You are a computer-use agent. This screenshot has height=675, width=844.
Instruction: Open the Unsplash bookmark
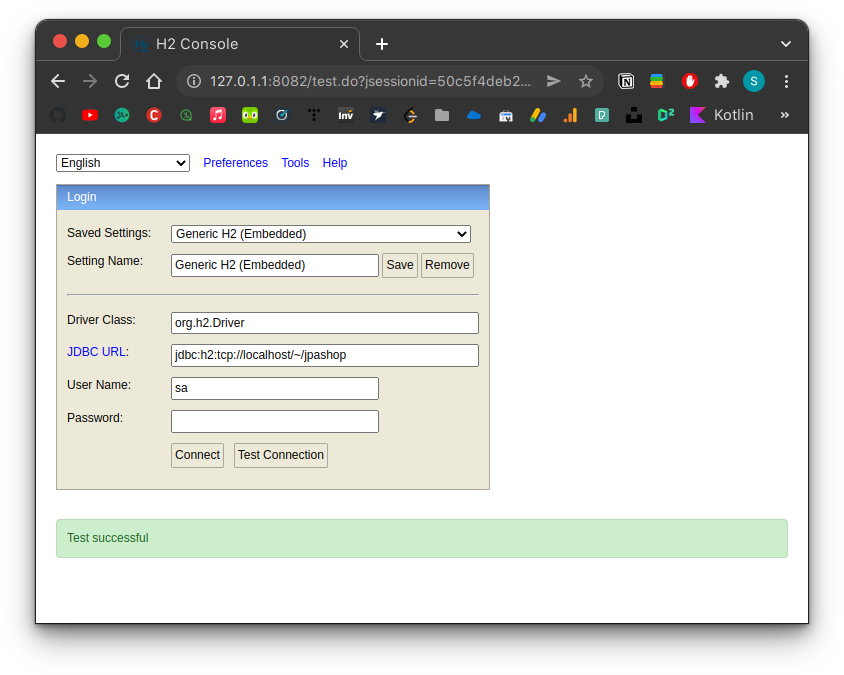click(x=634, y=115)
